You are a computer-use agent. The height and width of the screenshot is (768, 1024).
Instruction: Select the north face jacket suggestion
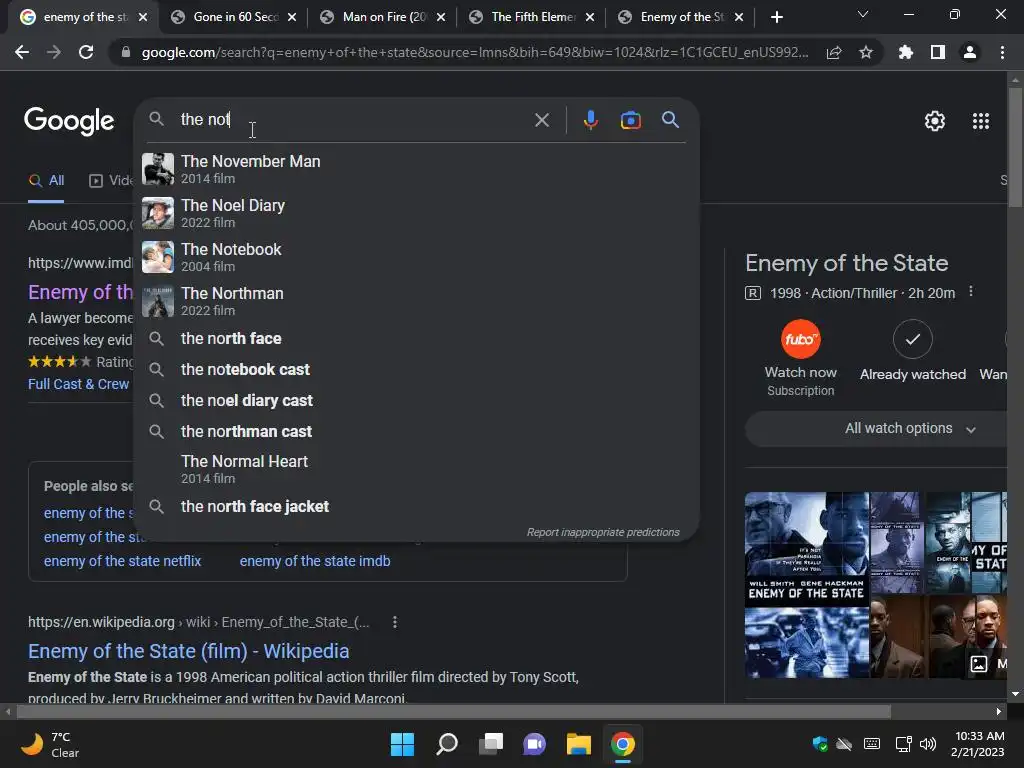point(417,507)
